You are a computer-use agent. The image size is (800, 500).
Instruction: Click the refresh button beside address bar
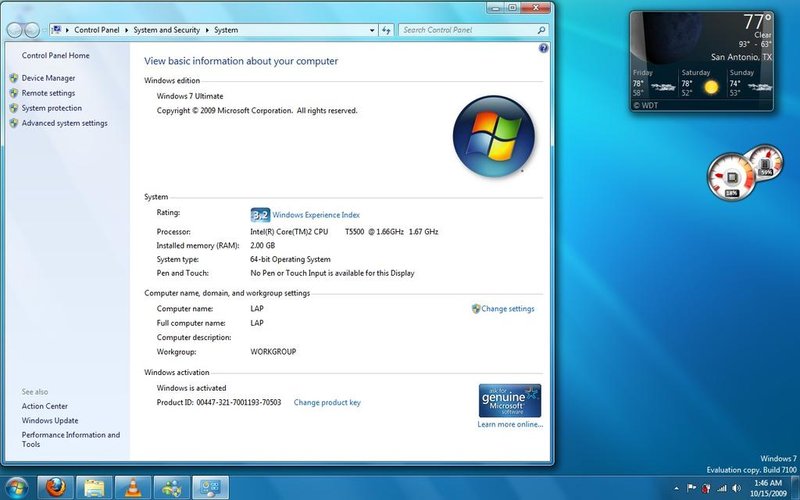coord(387,30)
